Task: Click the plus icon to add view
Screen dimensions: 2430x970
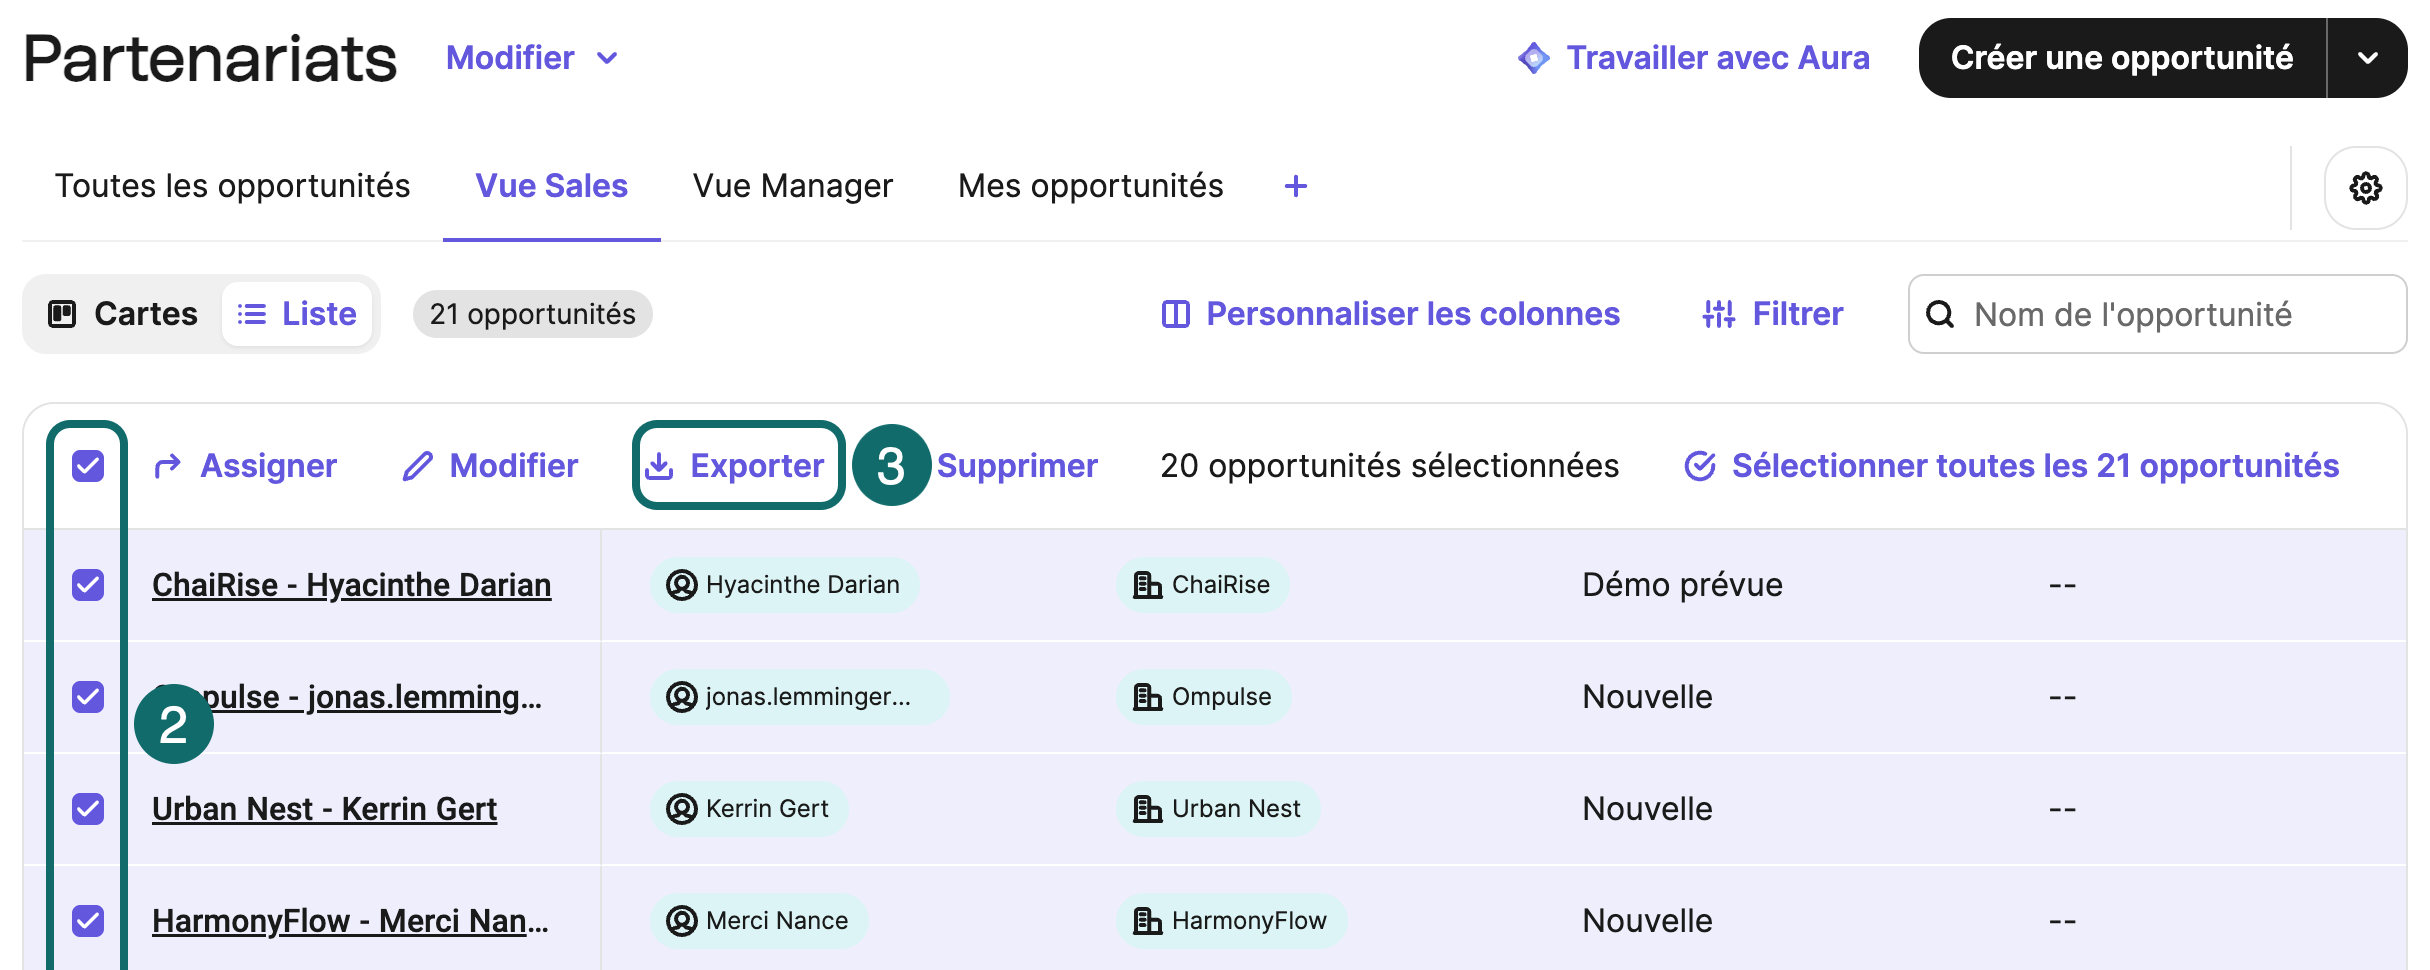Action: 1295,187
